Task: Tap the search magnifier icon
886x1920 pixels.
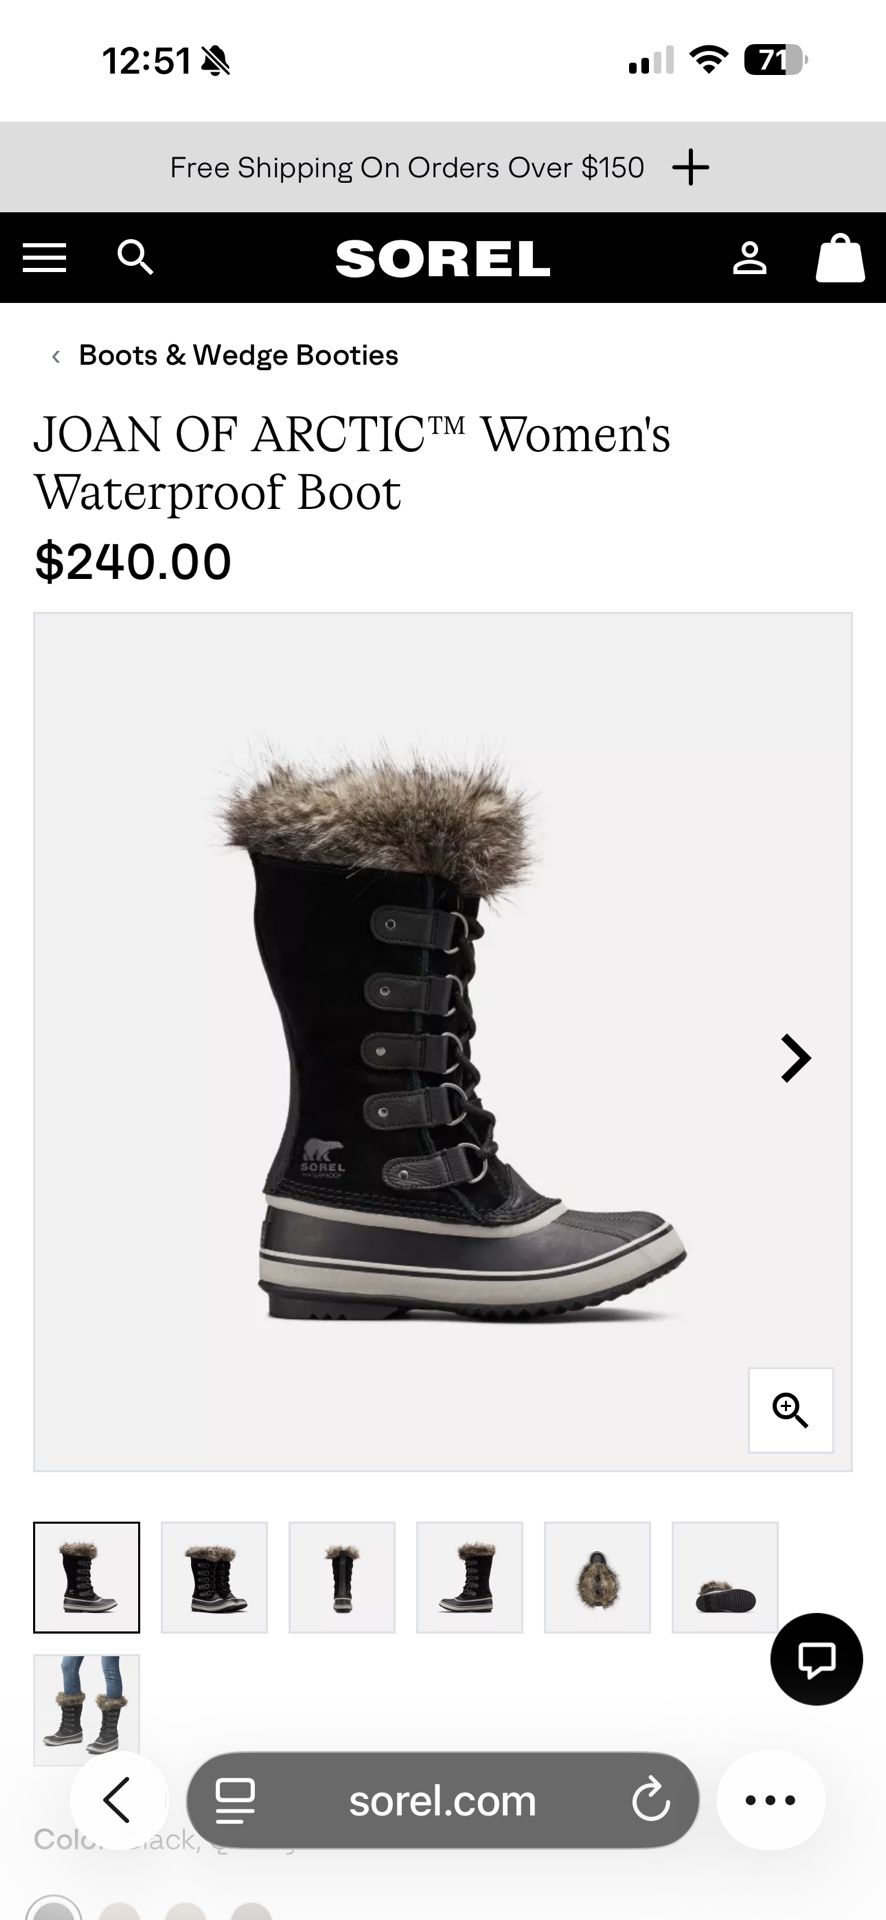Action: [135, 258]
